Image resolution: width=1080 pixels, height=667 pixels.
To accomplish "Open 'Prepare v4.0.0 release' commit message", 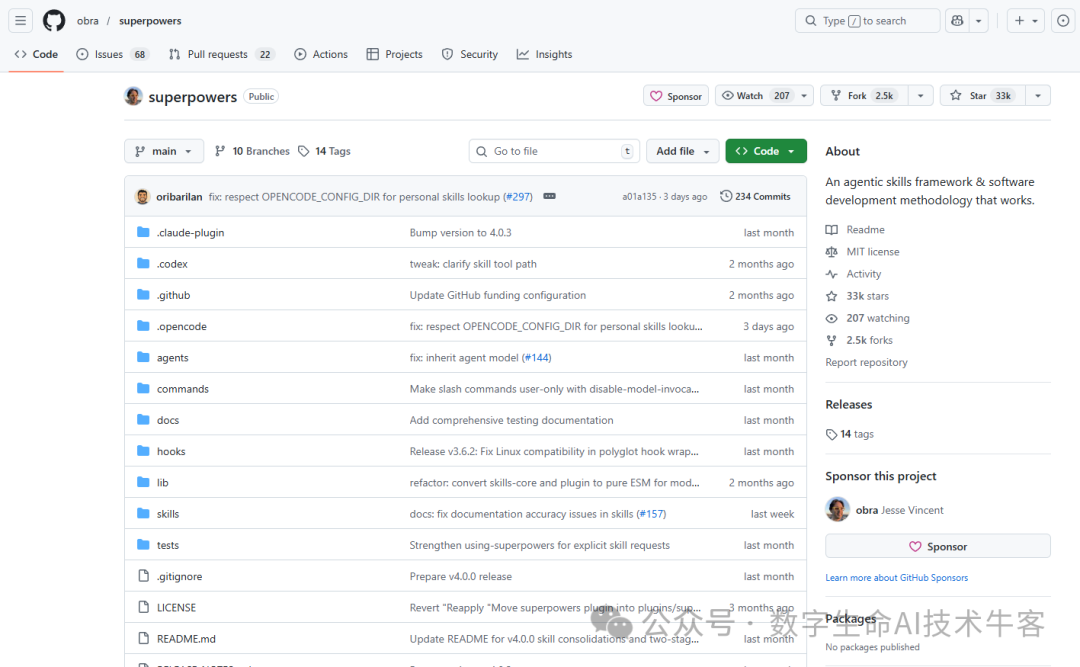I will tap(460, 577).
